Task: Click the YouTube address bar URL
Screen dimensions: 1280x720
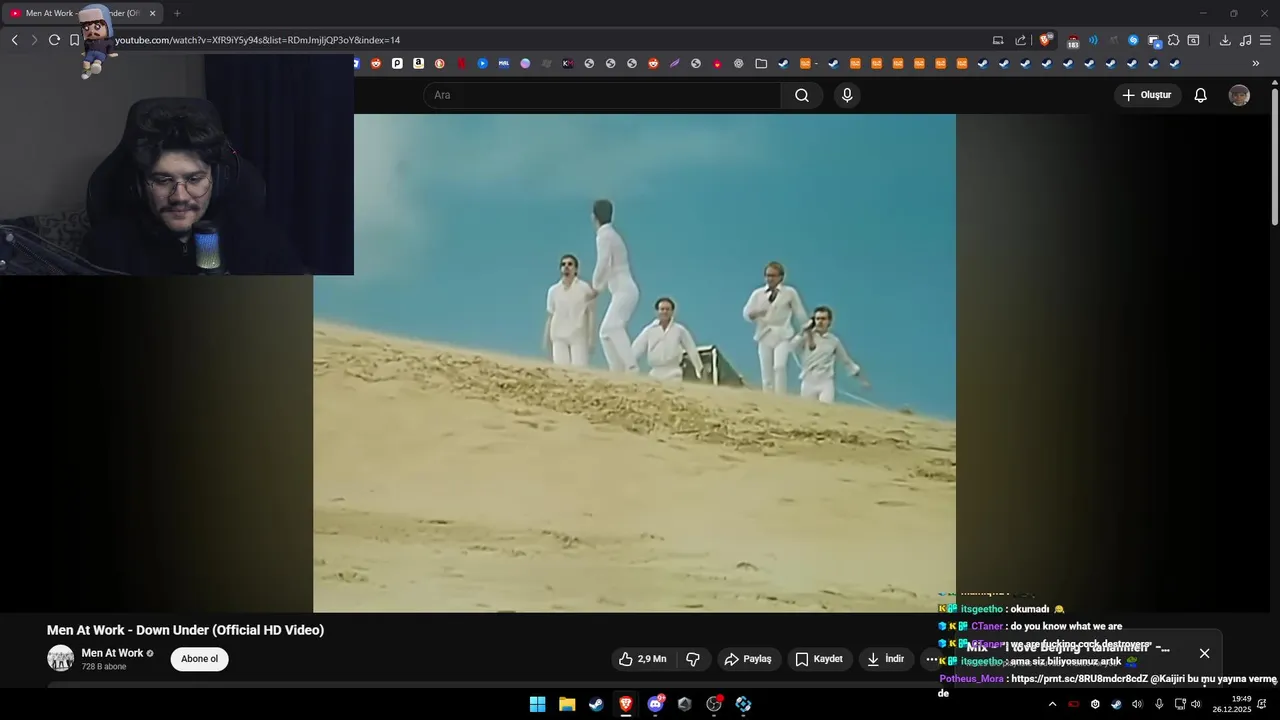Action: point(258,40)
